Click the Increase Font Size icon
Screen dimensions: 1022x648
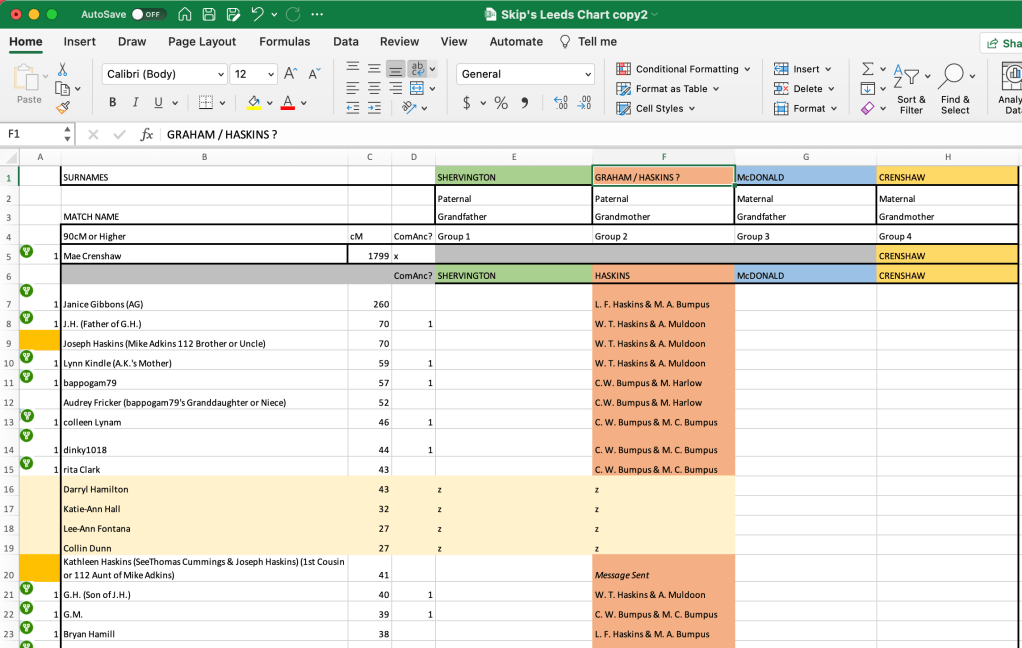290,74
